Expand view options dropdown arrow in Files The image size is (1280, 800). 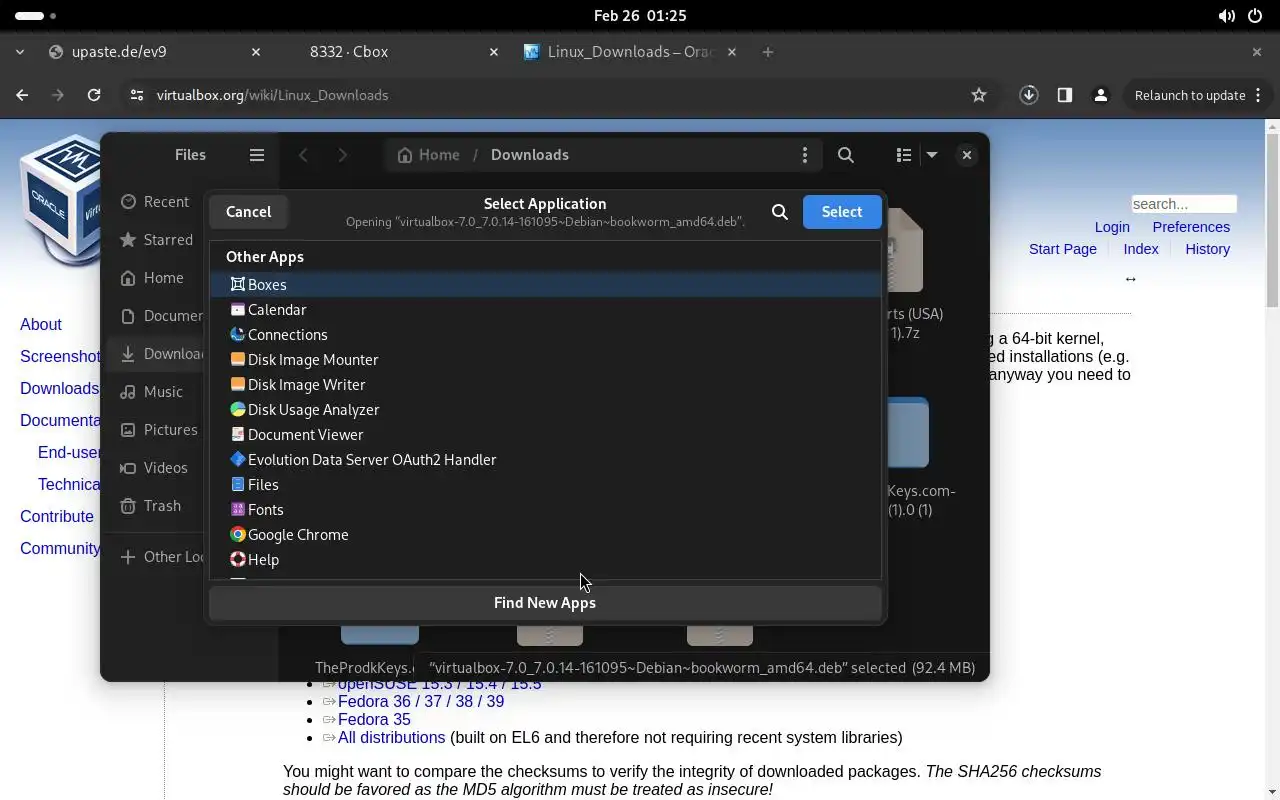(x=932, y=155)
